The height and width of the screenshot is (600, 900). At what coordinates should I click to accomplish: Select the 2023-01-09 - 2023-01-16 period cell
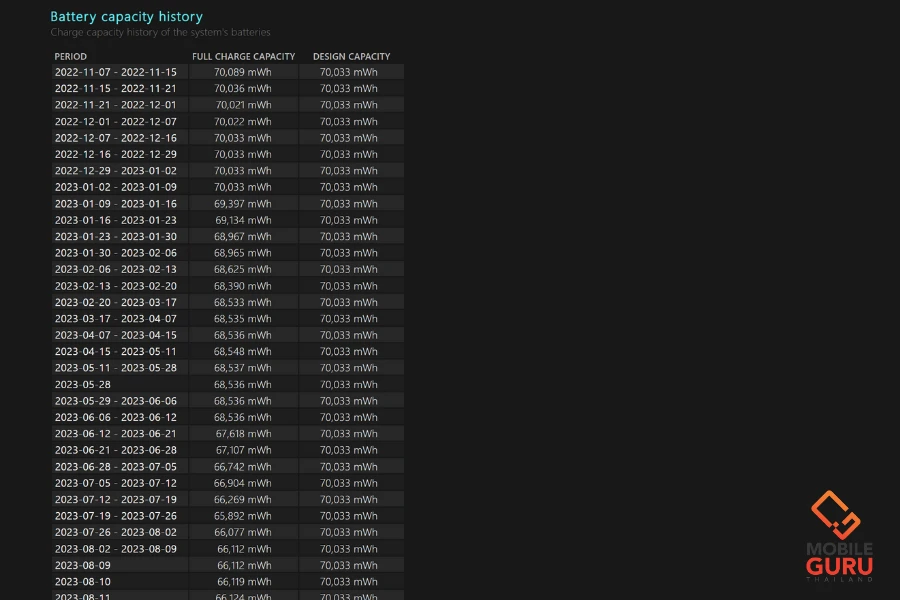click(x=115, y=204)
